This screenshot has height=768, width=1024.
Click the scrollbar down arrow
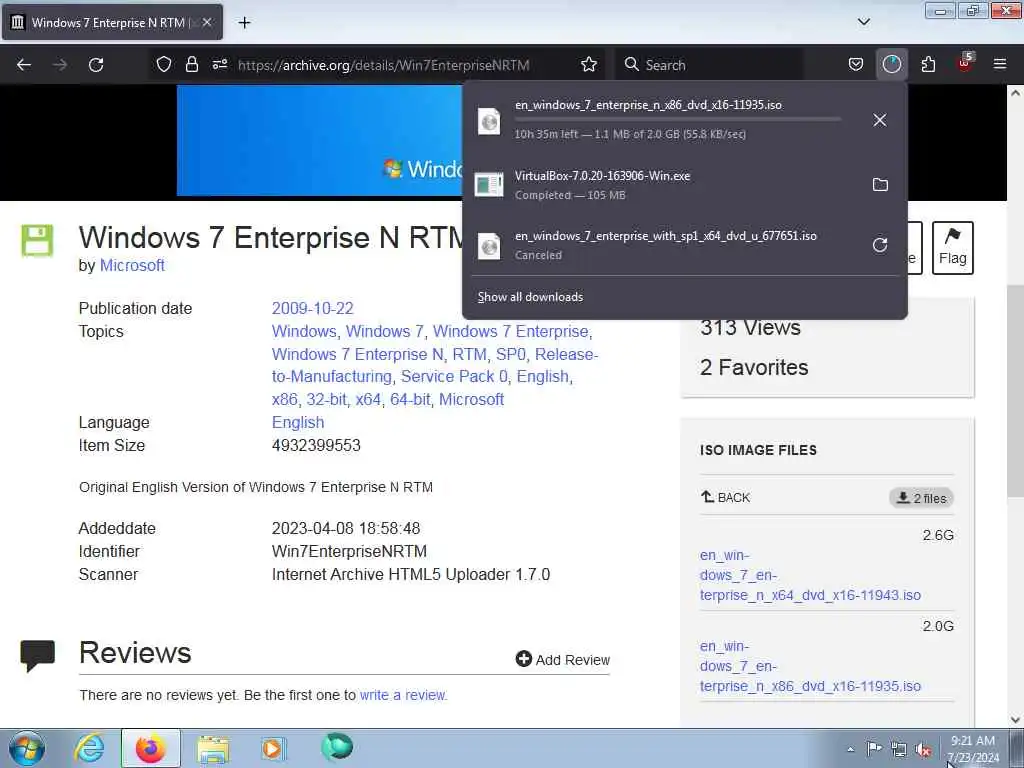1015,719
